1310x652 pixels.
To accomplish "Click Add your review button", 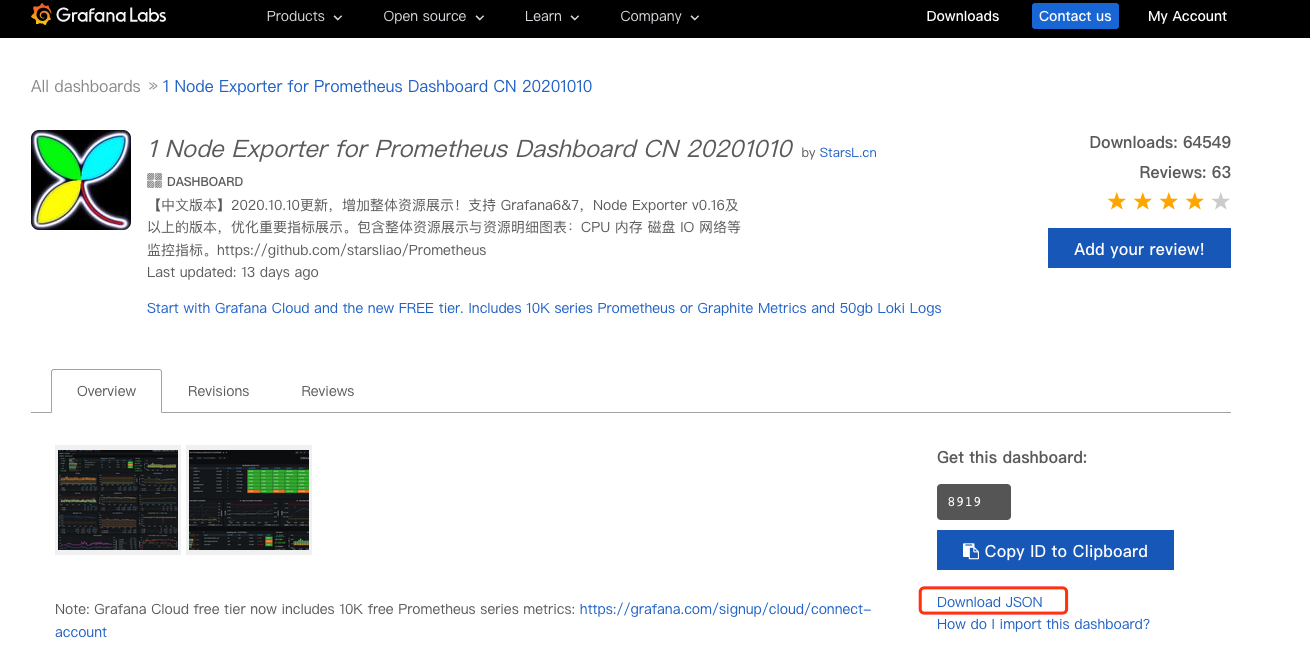I will (x=1139, y=249).
